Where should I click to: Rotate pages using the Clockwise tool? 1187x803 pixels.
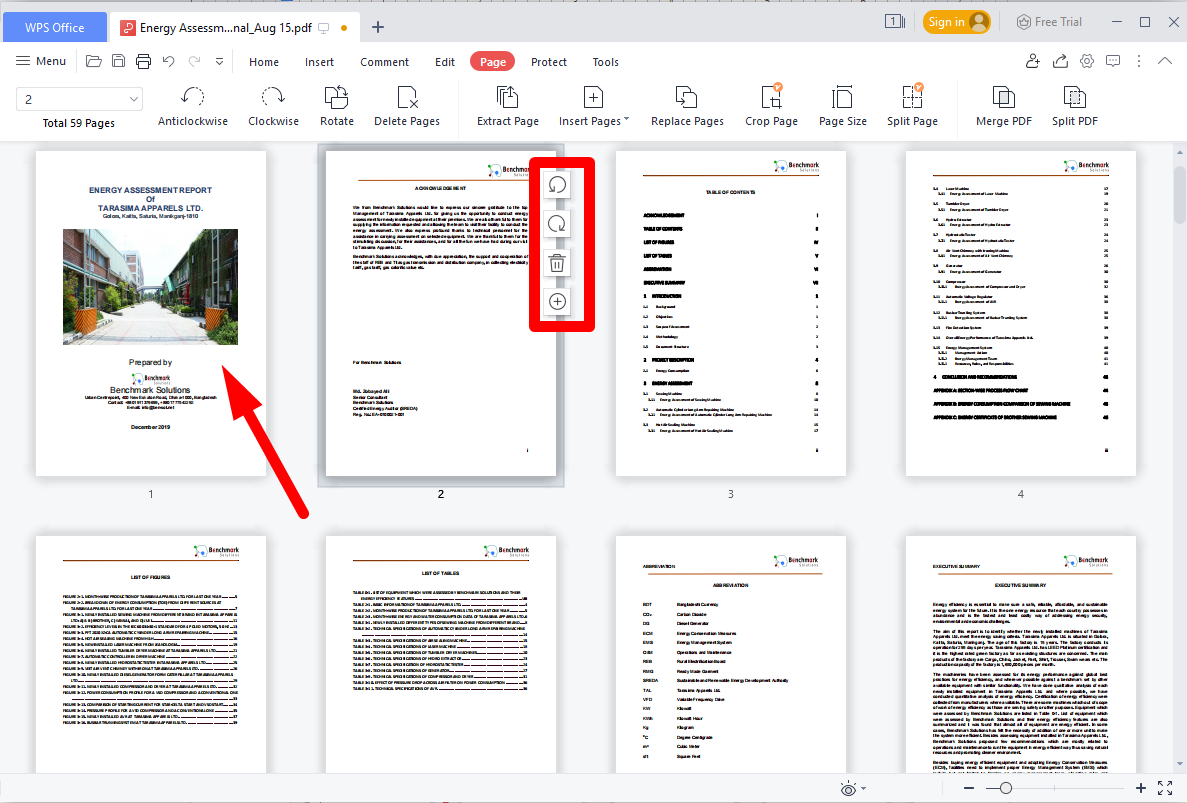point(273,107)
